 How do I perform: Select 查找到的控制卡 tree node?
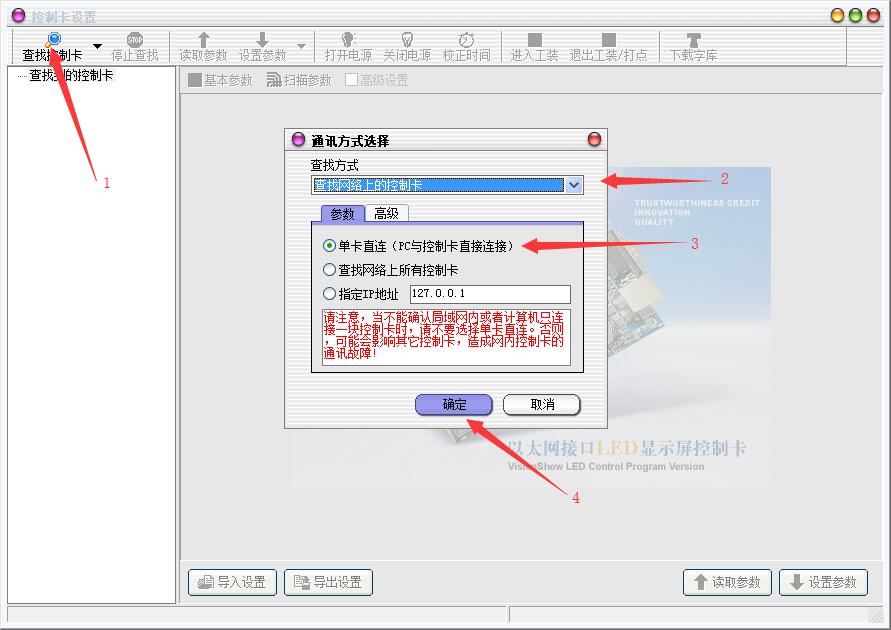(71, 75)
